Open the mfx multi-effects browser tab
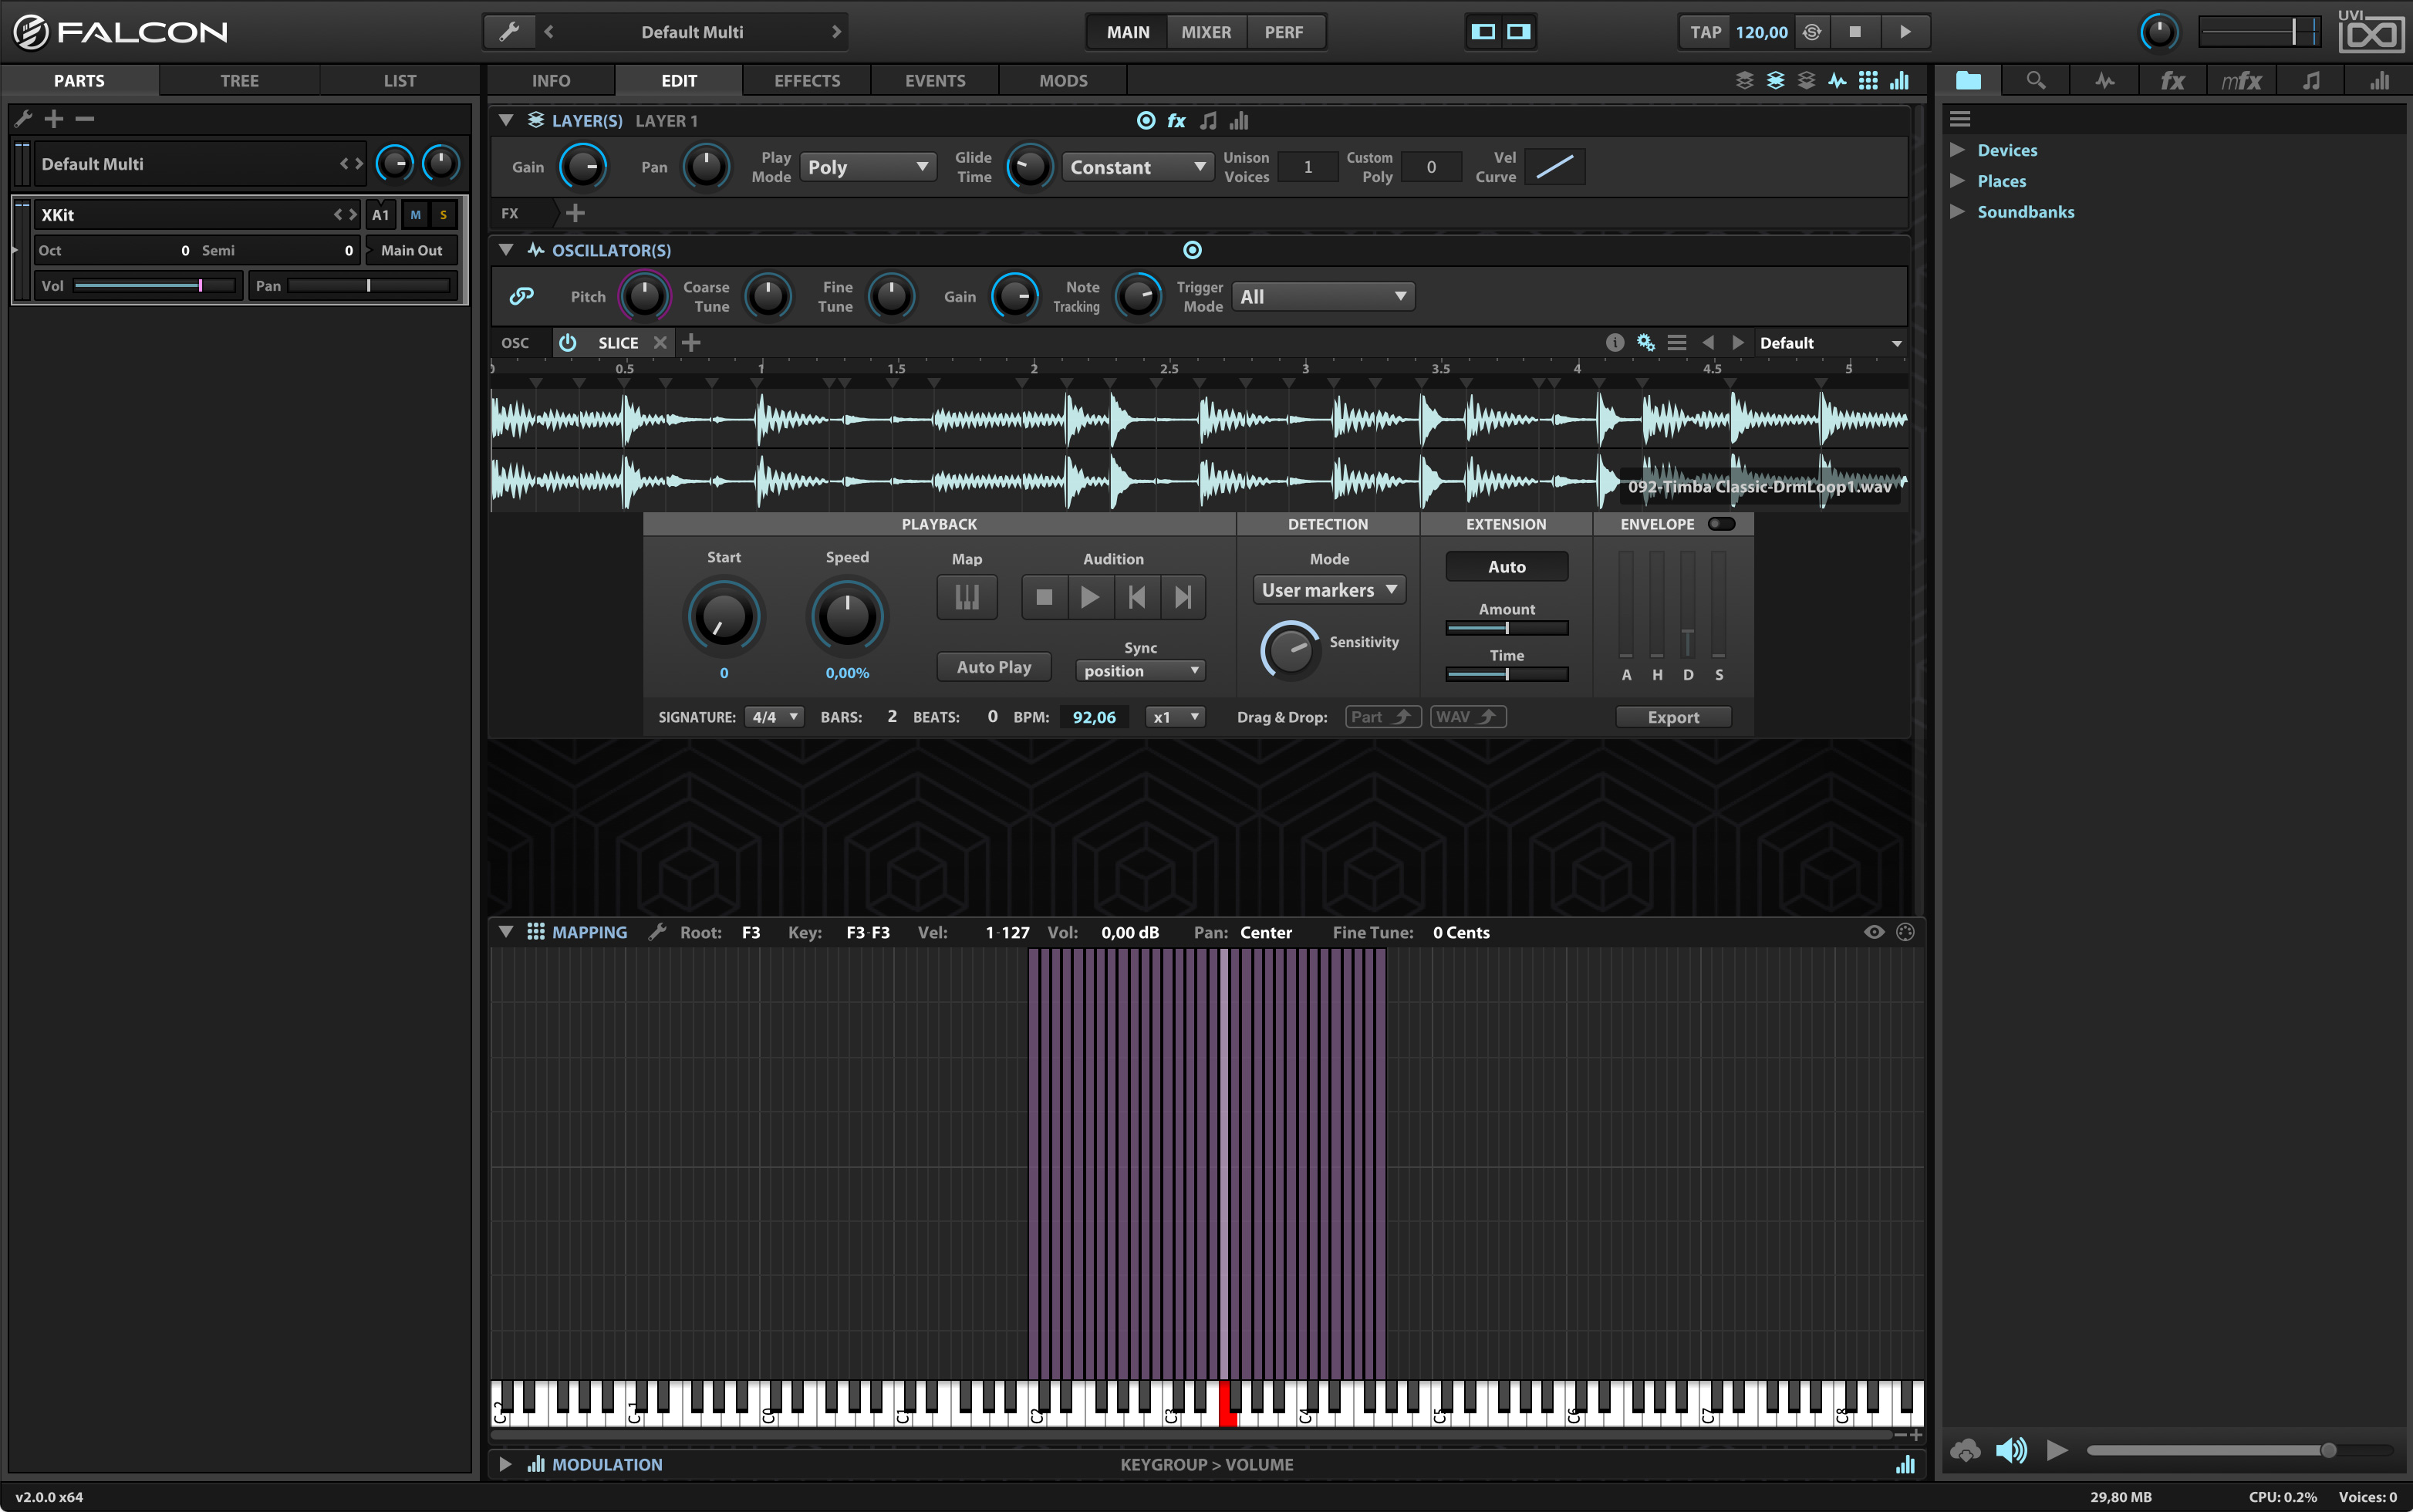Viewport: 2413px width, 1512px height. [2241, 81]
